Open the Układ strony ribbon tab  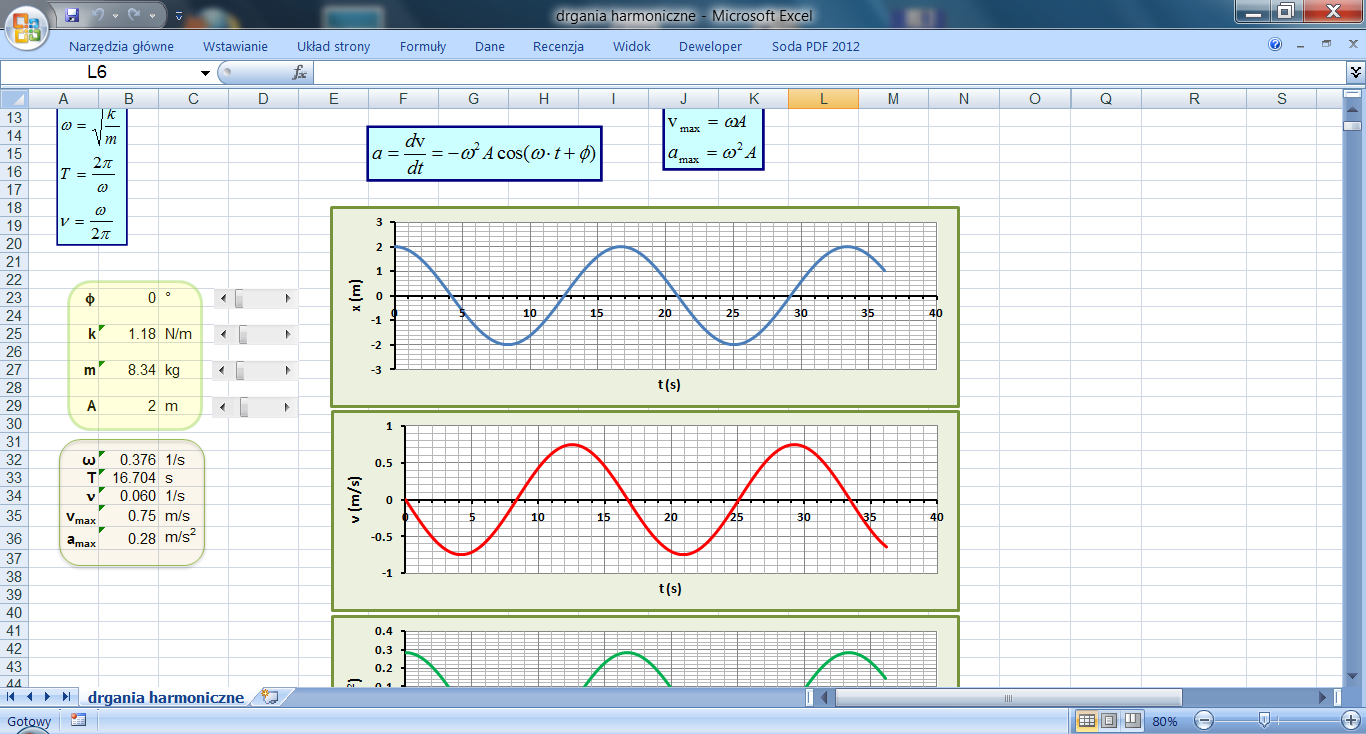coord(333,46)
